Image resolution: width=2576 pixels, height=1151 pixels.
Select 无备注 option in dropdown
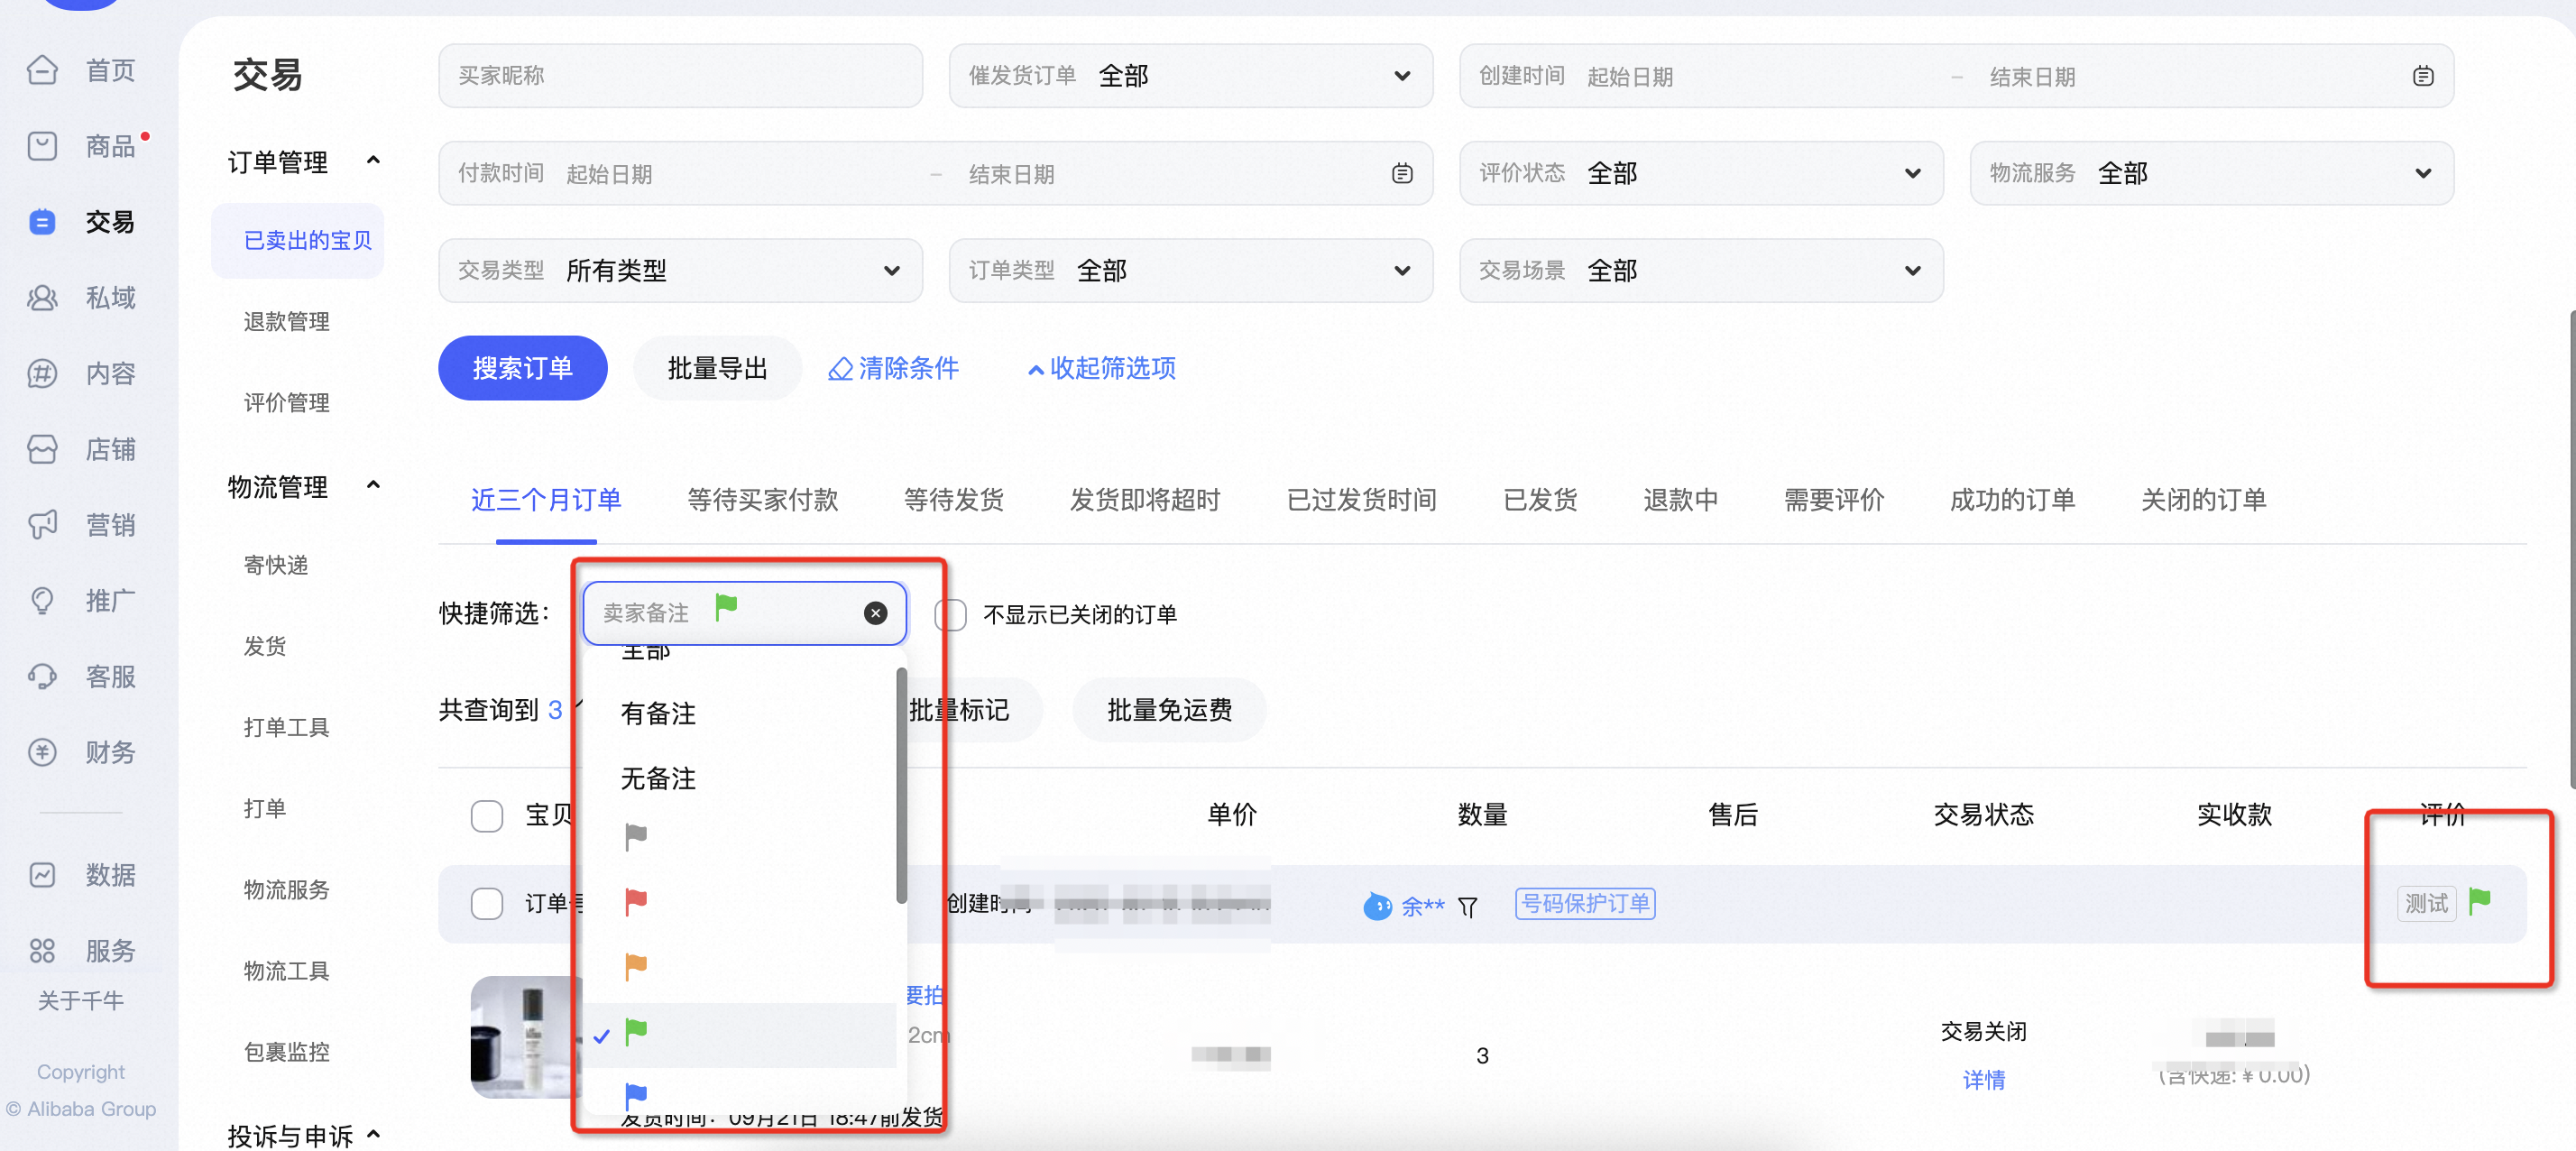coord(658,779)
